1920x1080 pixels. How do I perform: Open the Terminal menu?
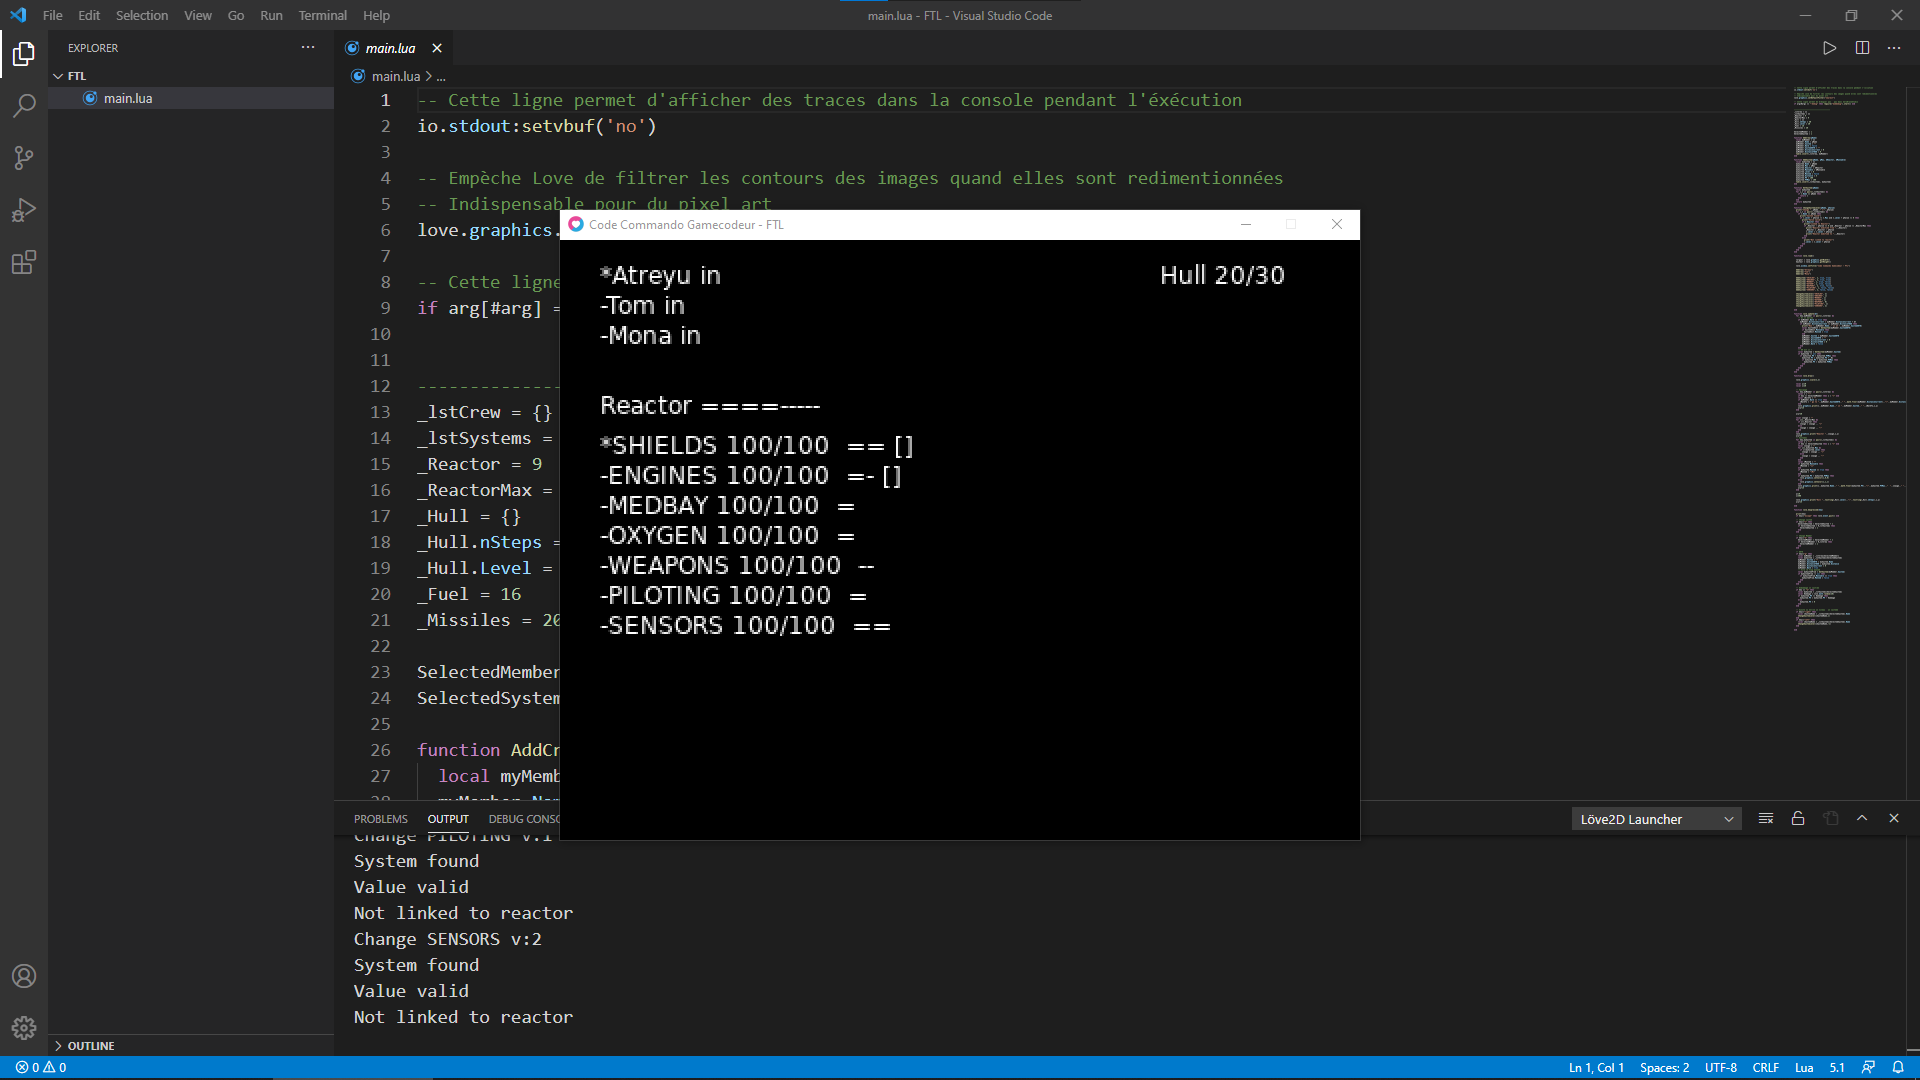point(322,15)
